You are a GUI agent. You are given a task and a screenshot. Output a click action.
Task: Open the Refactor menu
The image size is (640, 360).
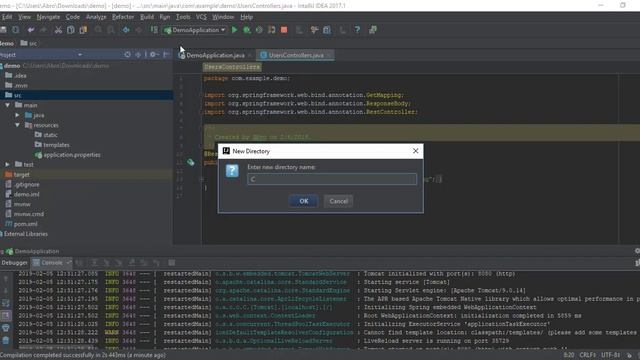tap(123, 17)
